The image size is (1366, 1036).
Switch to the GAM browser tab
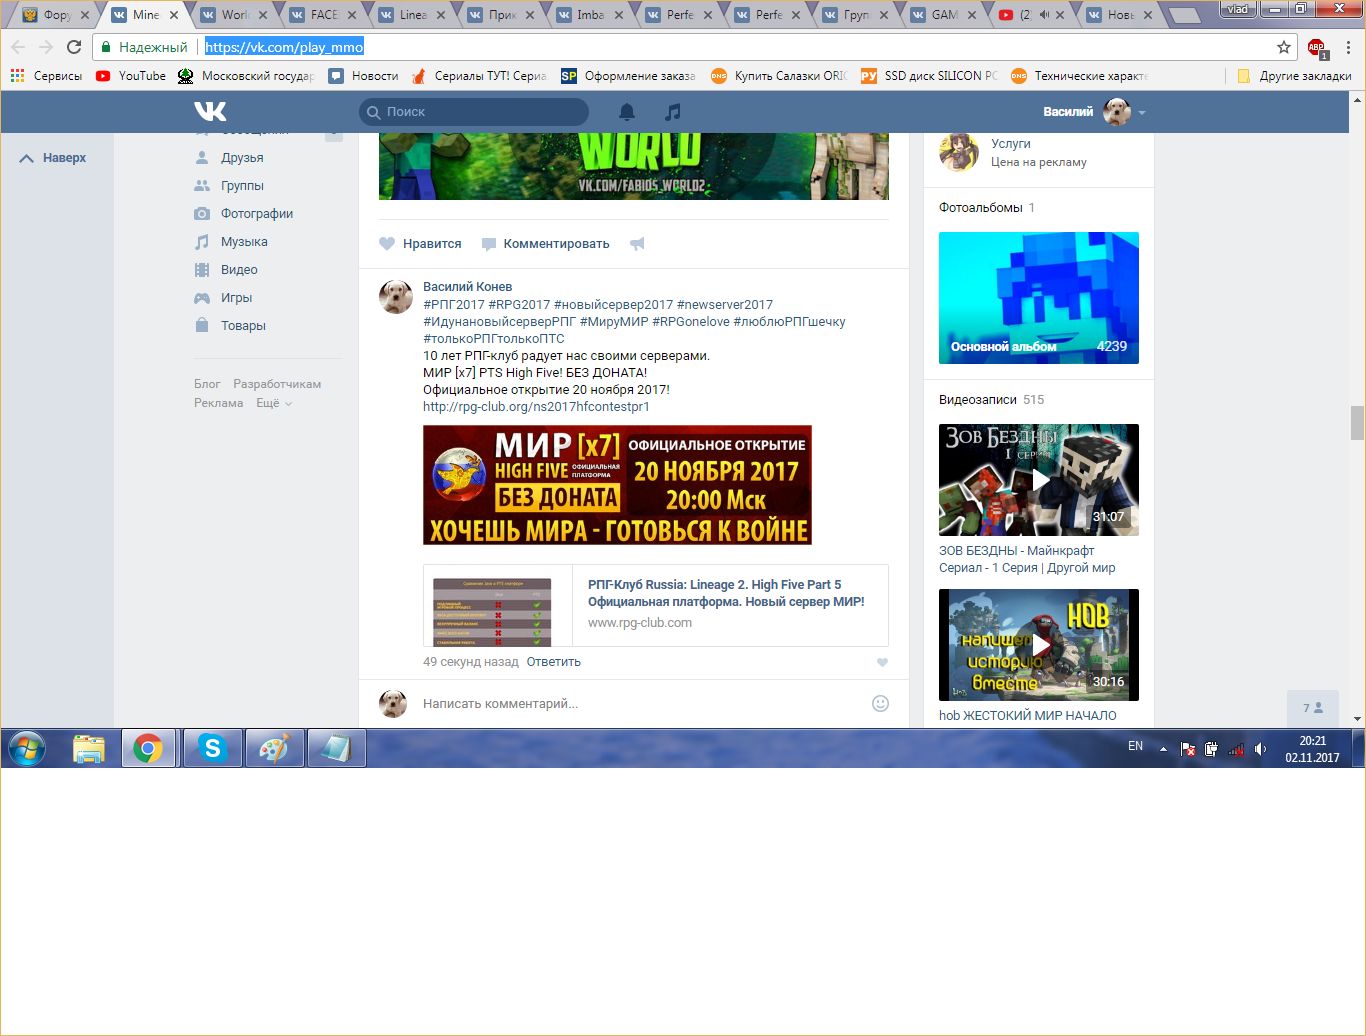point(944,15)
